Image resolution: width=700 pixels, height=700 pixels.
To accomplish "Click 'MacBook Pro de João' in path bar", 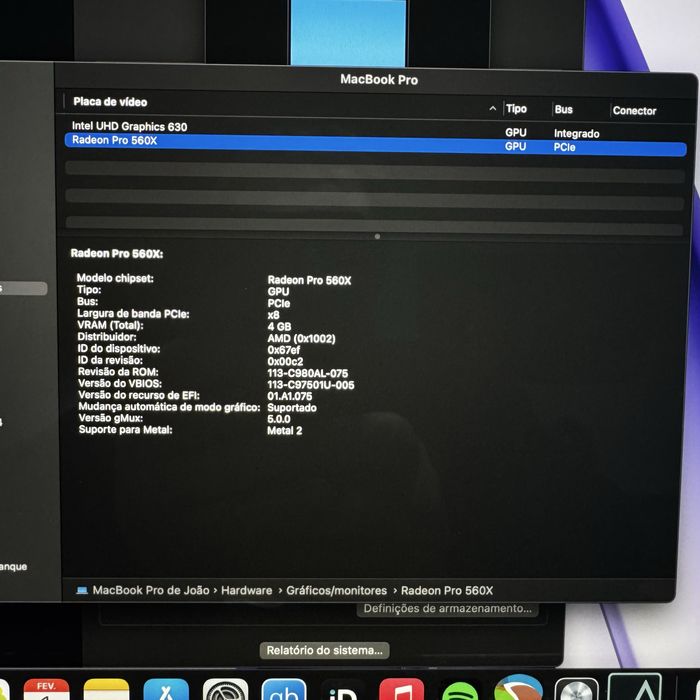I will (151, 590).
